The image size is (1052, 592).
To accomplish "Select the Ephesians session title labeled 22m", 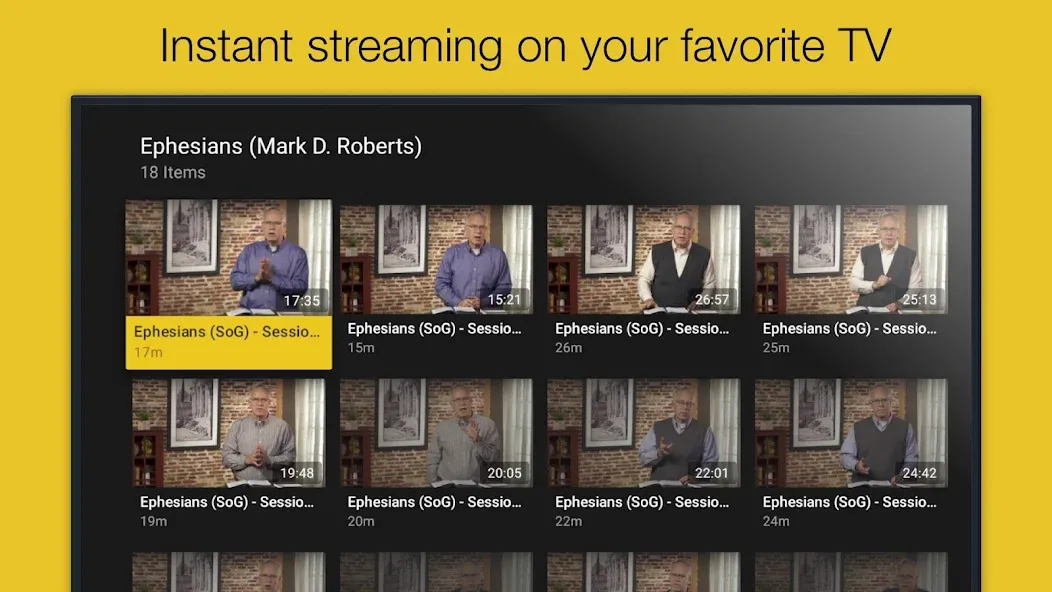I will tap(641, 502).
